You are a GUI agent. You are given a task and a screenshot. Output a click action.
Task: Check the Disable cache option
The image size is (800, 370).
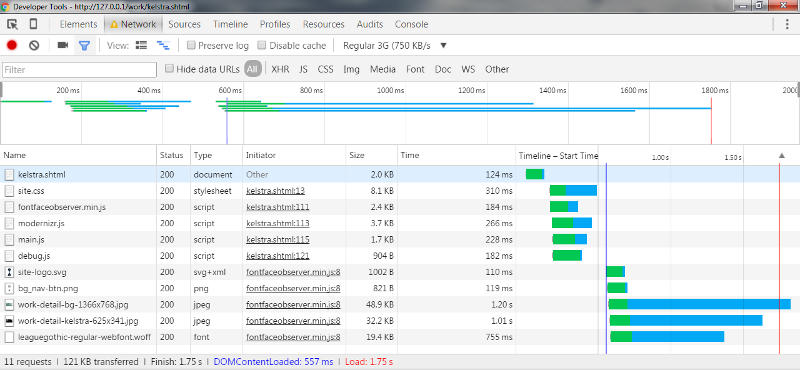[x=262, y=45]
